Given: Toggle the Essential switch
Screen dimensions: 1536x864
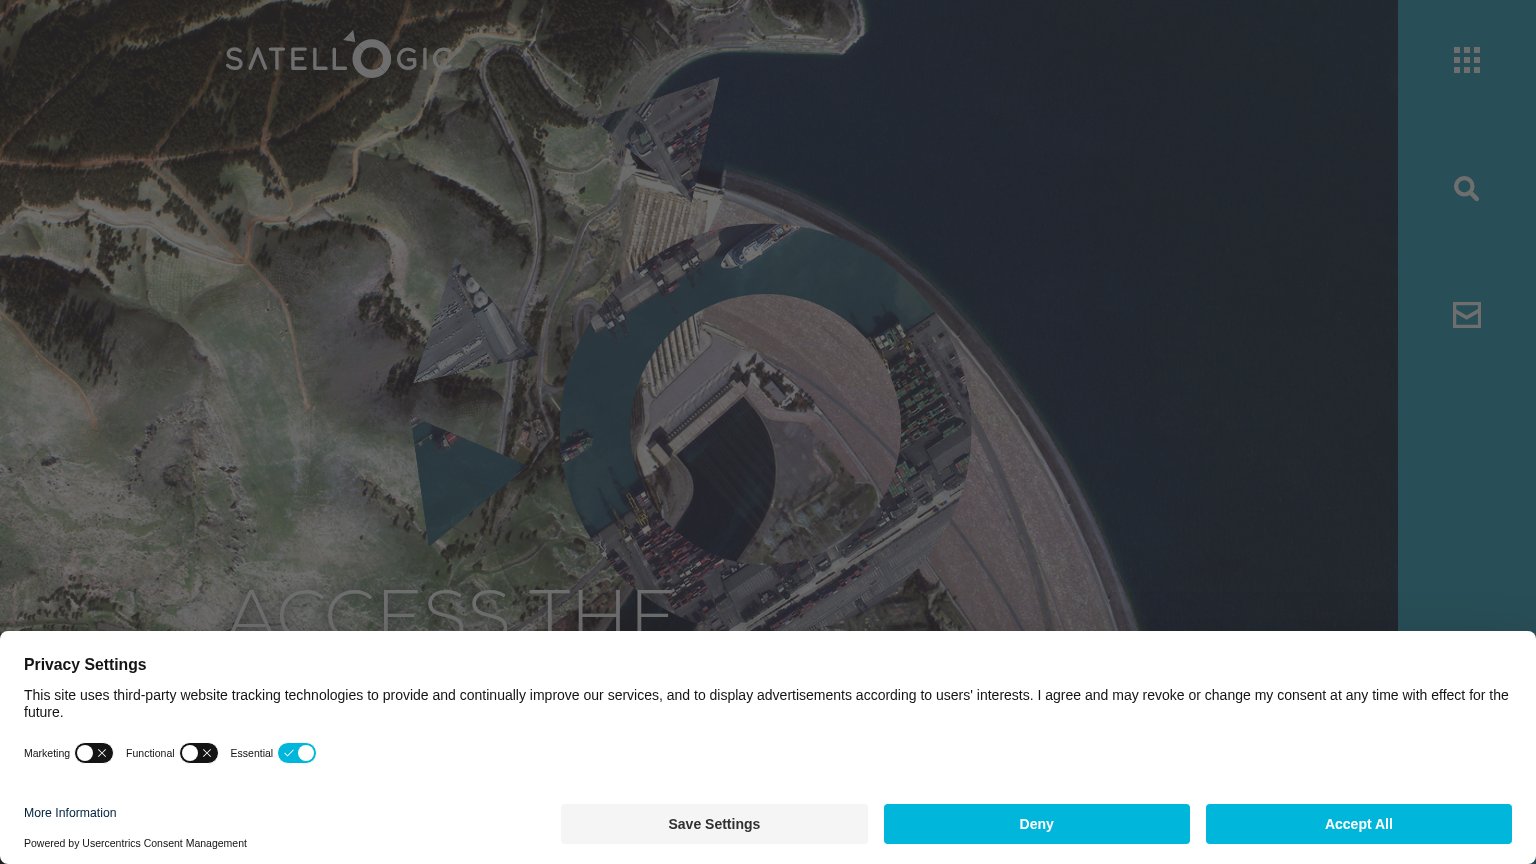Looking at the screenshot, I should pyautogui.click(x=297, y=753).
